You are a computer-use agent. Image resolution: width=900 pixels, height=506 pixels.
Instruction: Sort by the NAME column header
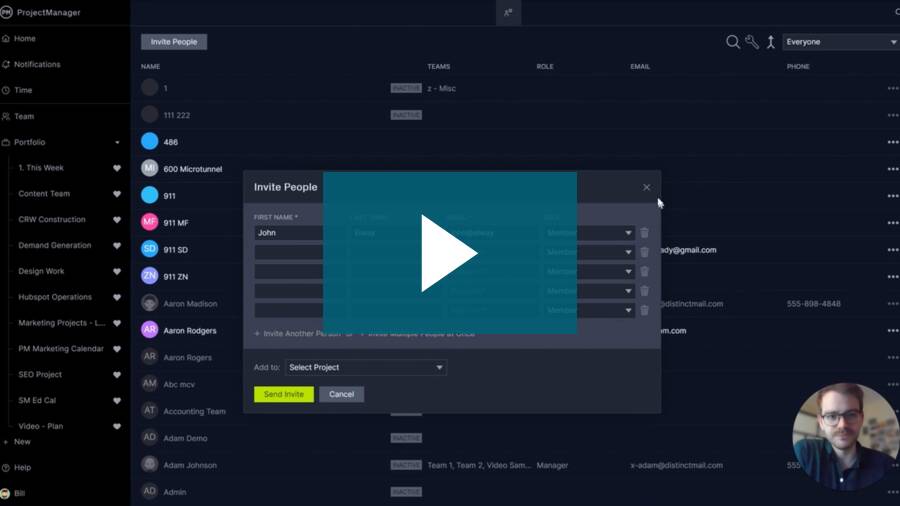(150, 67)
